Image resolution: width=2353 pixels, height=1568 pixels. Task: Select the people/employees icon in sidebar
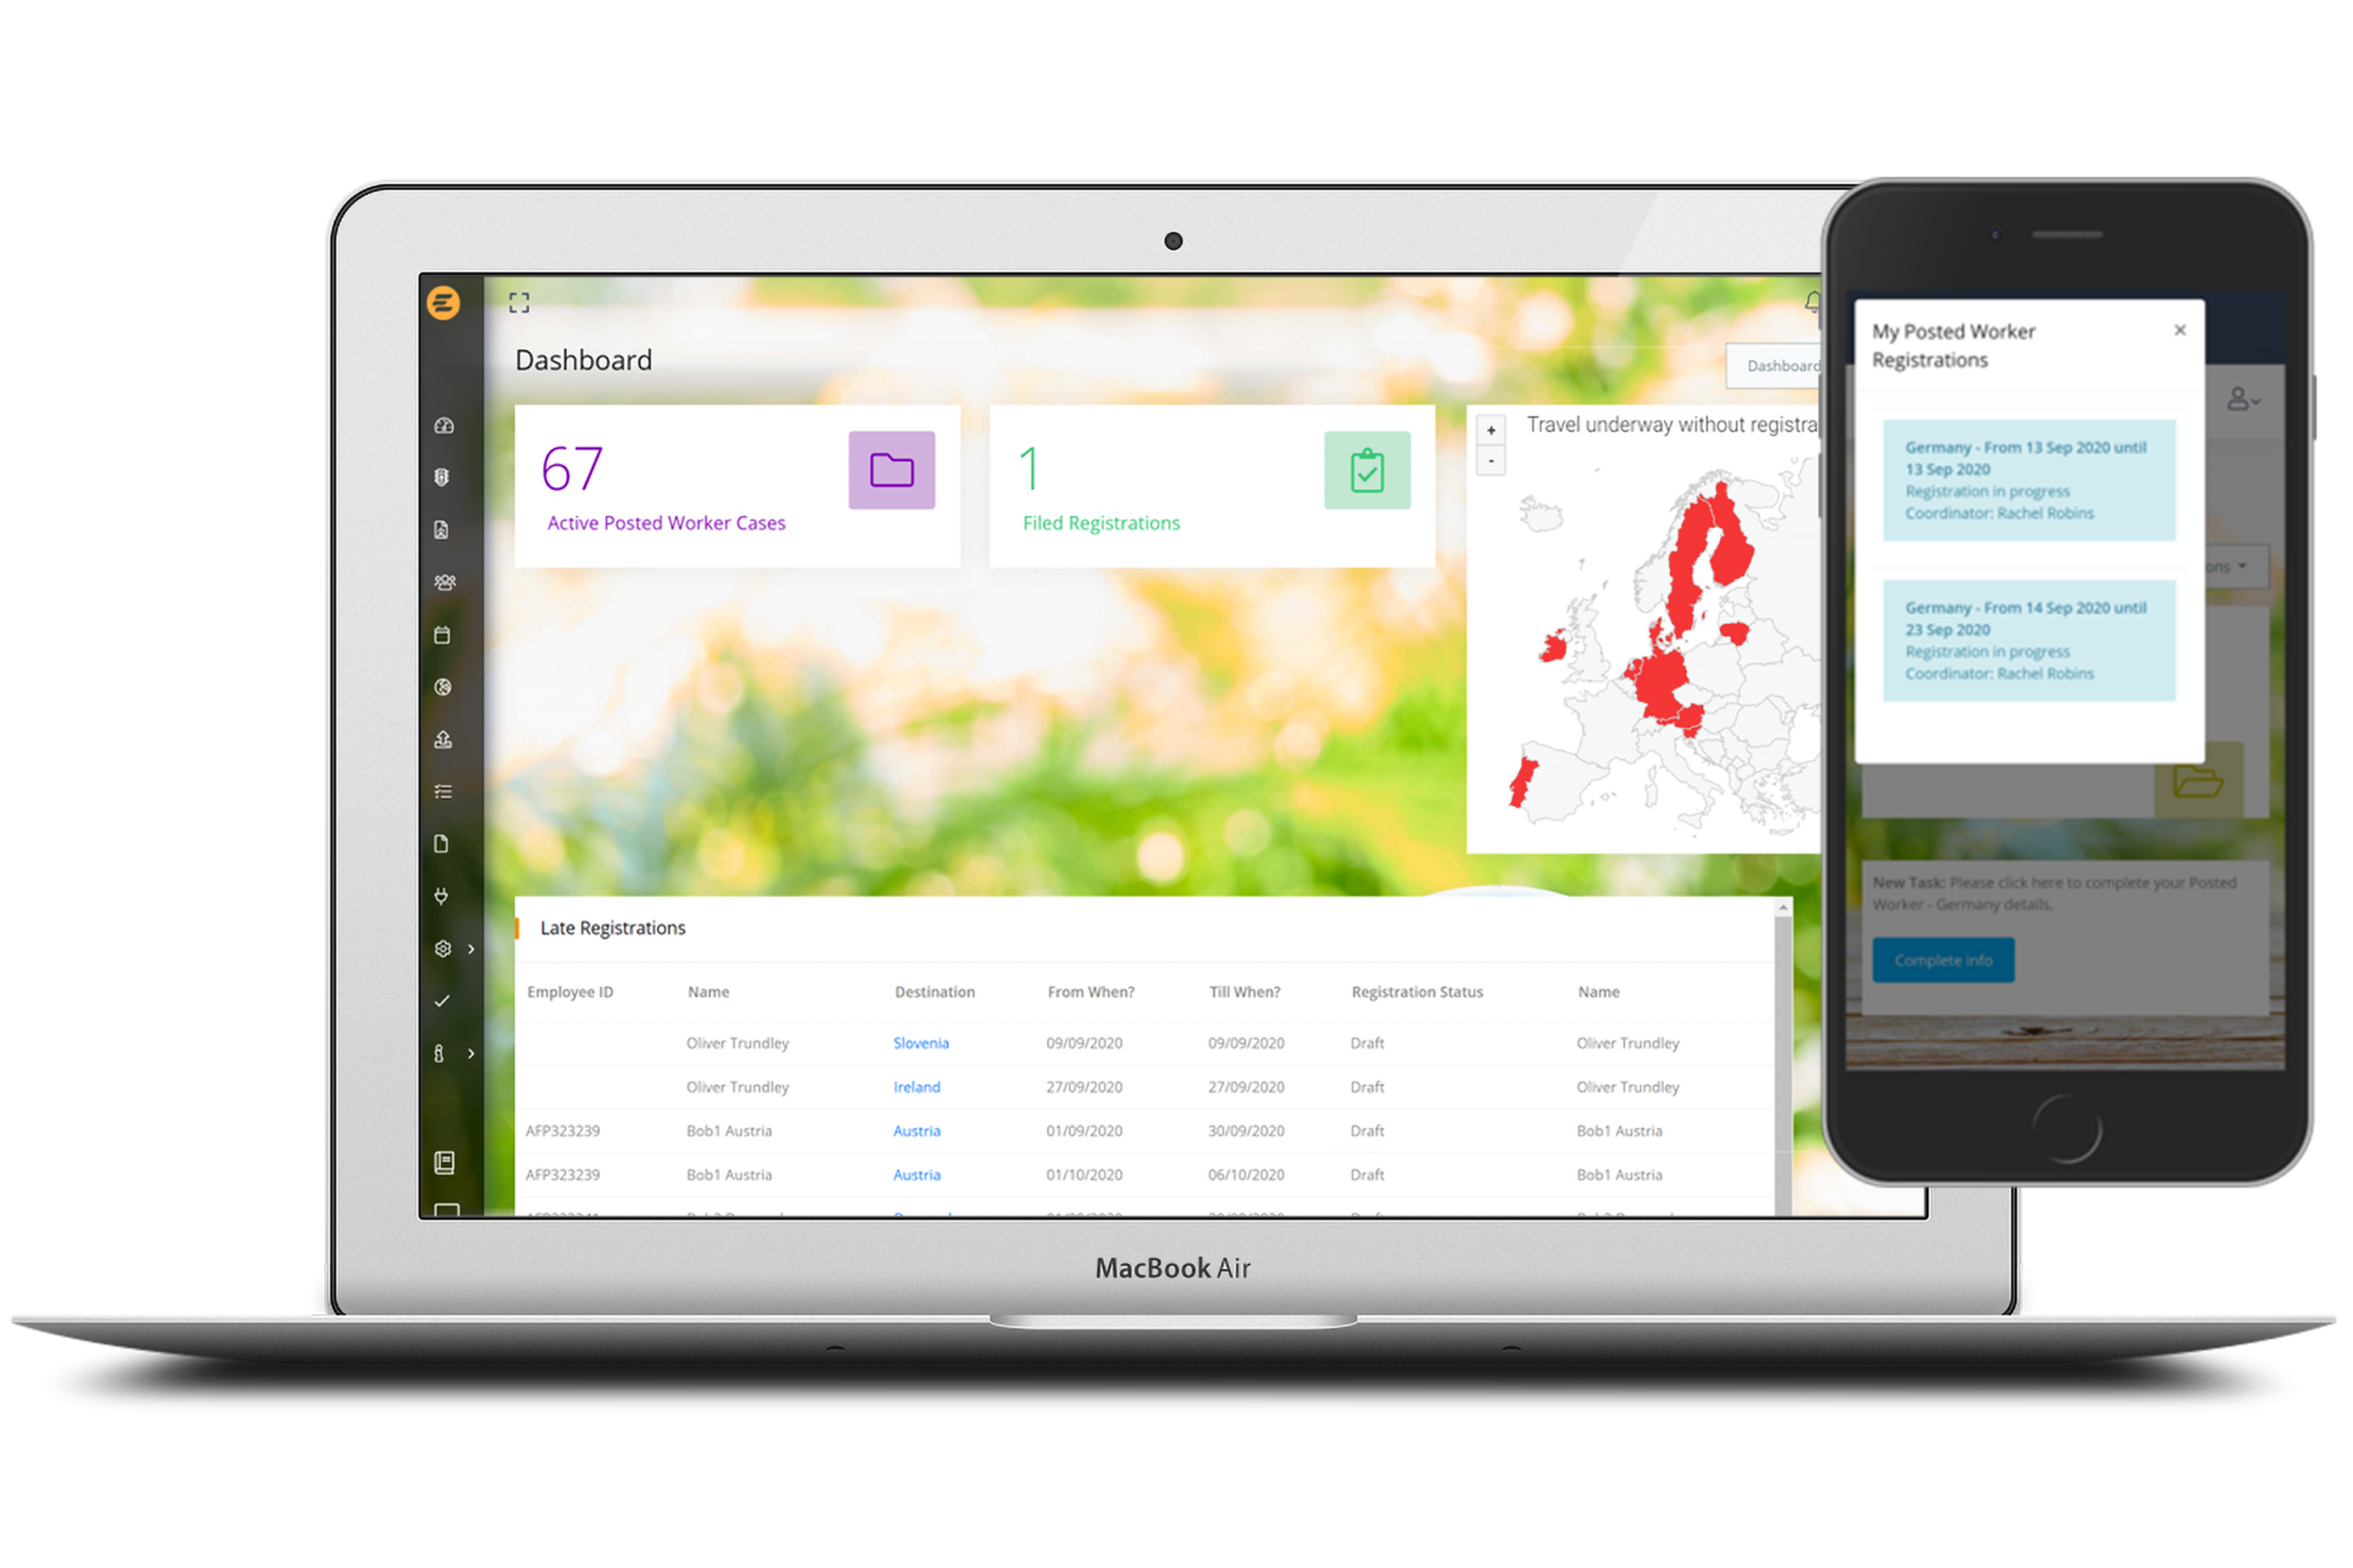pos(444,581)
